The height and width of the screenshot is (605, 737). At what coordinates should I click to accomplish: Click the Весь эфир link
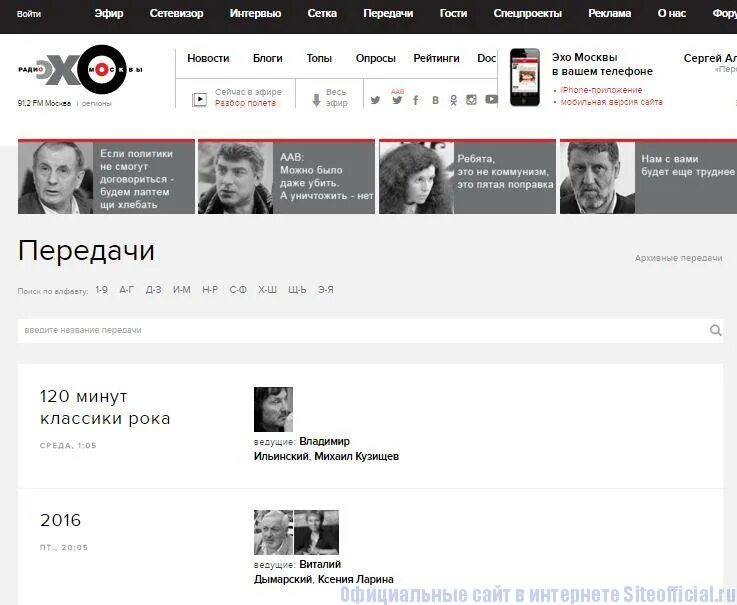click(x=336, y=98)
